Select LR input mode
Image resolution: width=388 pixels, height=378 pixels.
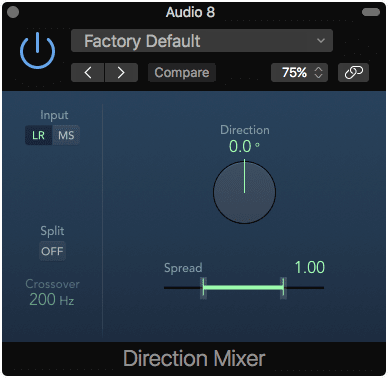click(x=38, y=135)
